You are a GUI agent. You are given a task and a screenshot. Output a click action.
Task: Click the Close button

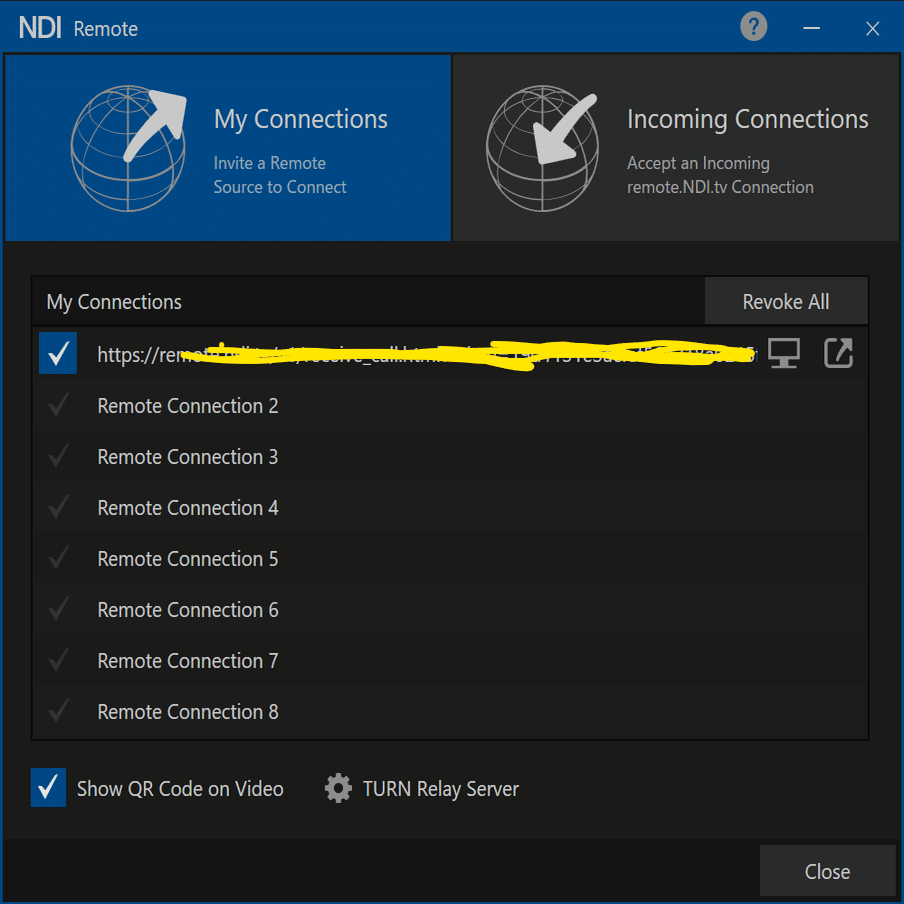(827, 871)
